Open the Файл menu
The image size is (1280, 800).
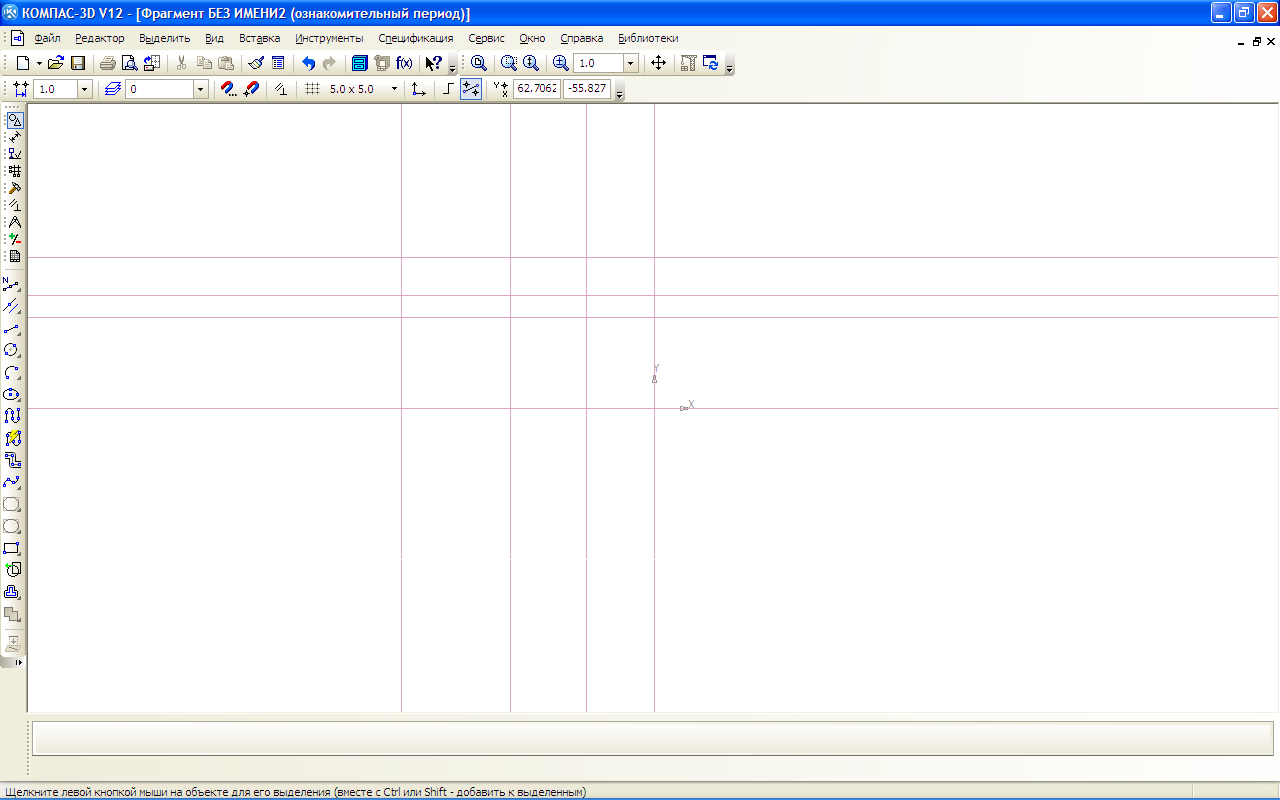(47, 38)
